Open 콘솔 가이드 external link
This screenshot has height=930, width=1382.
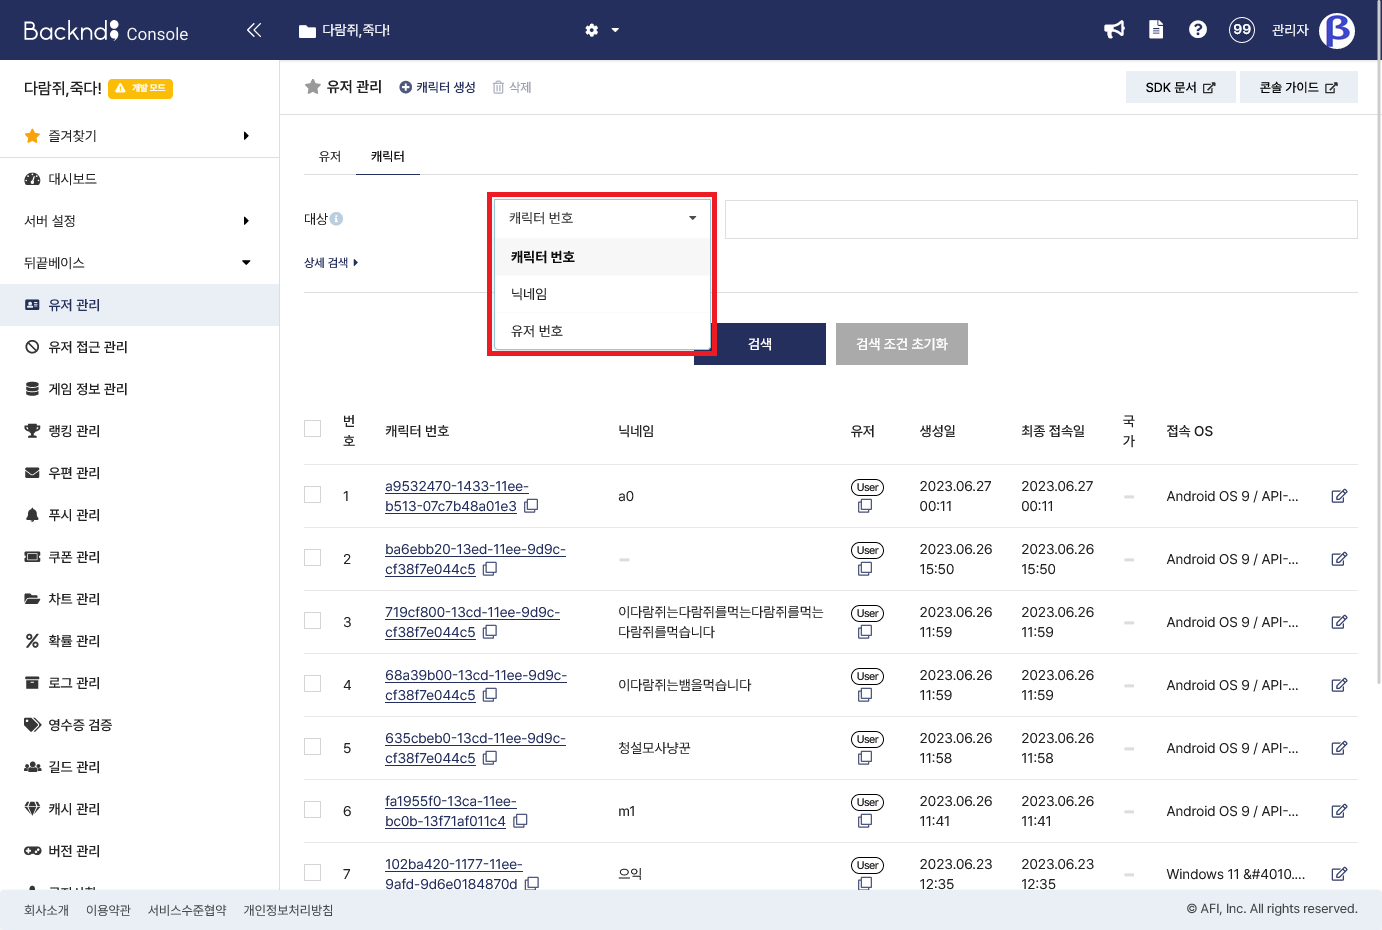tap(1299, 87)
